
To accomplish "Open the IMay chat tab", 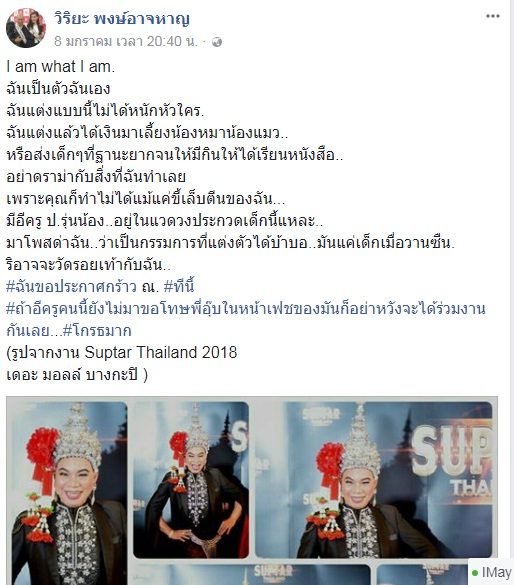I will tap(491, 572).
